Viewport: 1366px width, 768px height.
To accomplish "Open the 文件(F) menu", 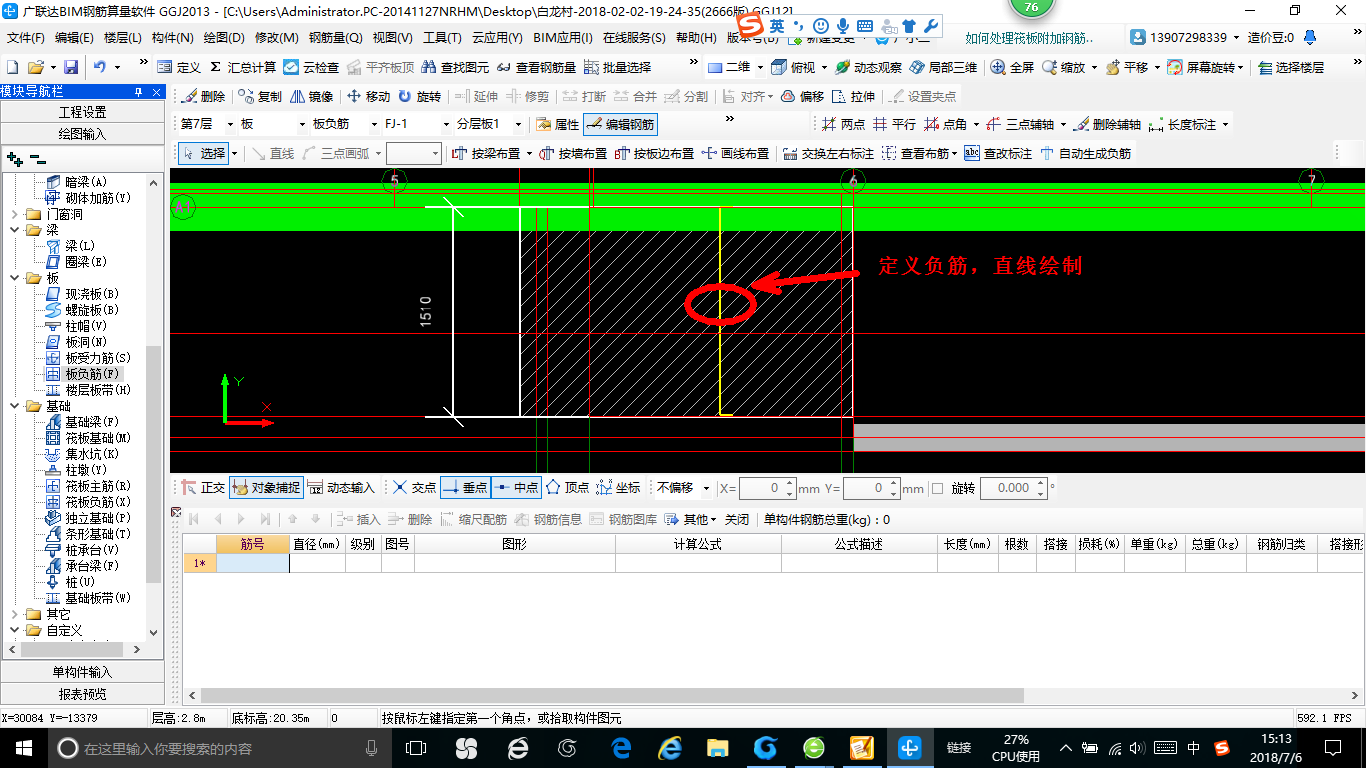I will [26, 38].
